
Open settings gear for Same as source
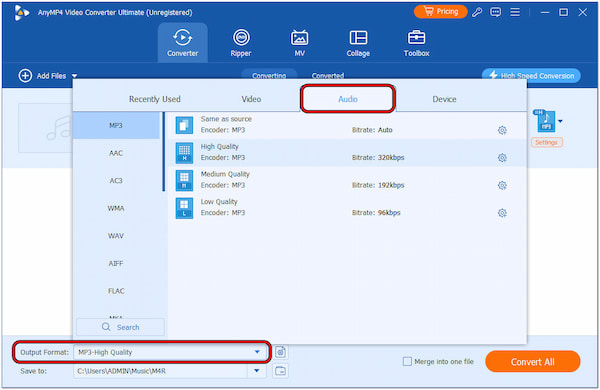coord(502,130)
